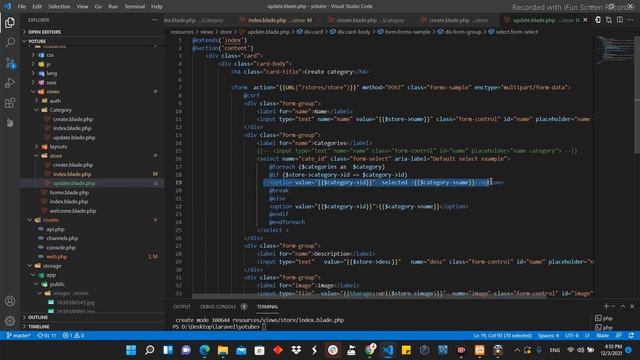Viewport: 640px width, 360px height.
Task: Close the update.blade.php store tab
Action: click(585, 20)
